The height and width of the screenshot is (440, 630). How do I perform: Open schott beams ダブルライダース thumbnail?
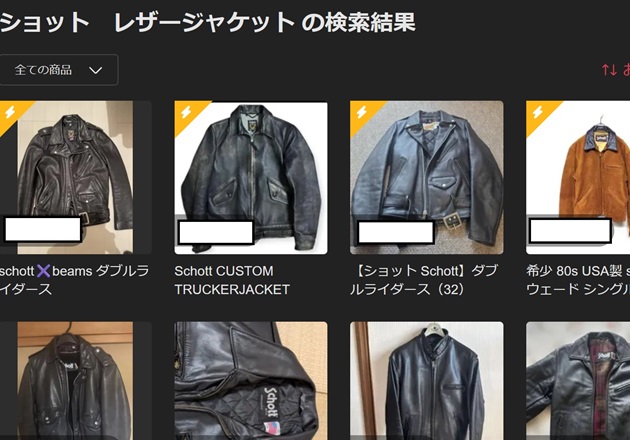coord(75,178)
